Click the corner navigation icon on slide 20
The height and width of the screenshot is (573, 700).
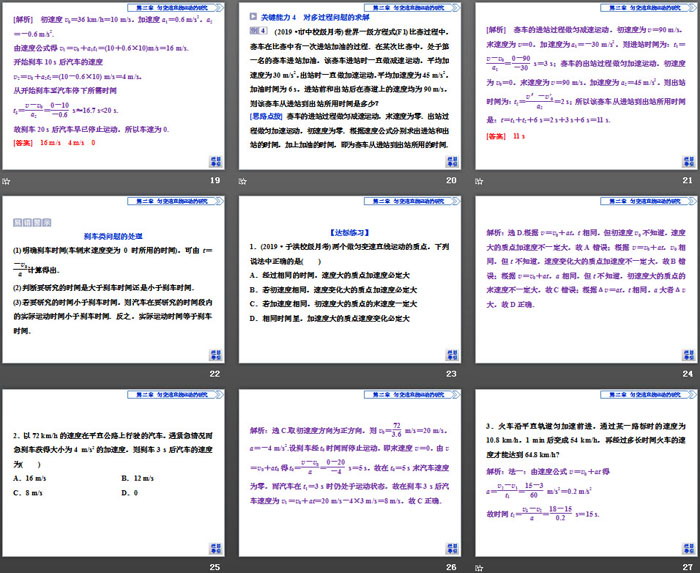click(452, 162)
